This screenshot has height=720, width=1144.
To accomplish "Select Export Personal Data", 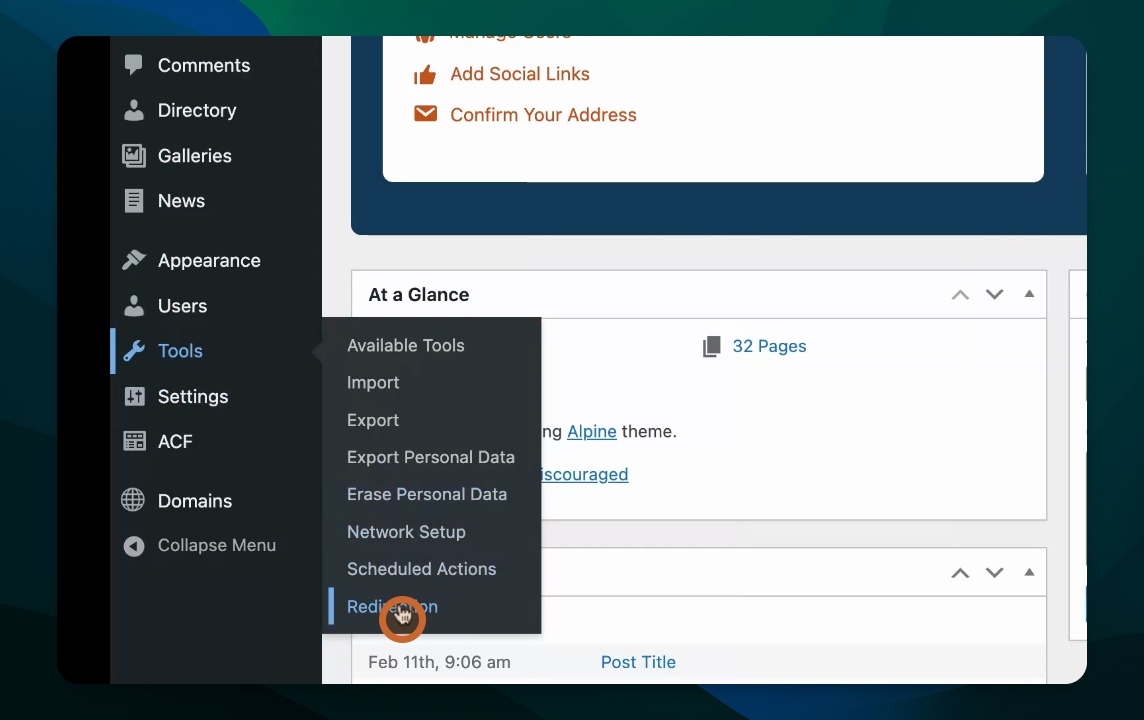I will click(x=430, y=457).
